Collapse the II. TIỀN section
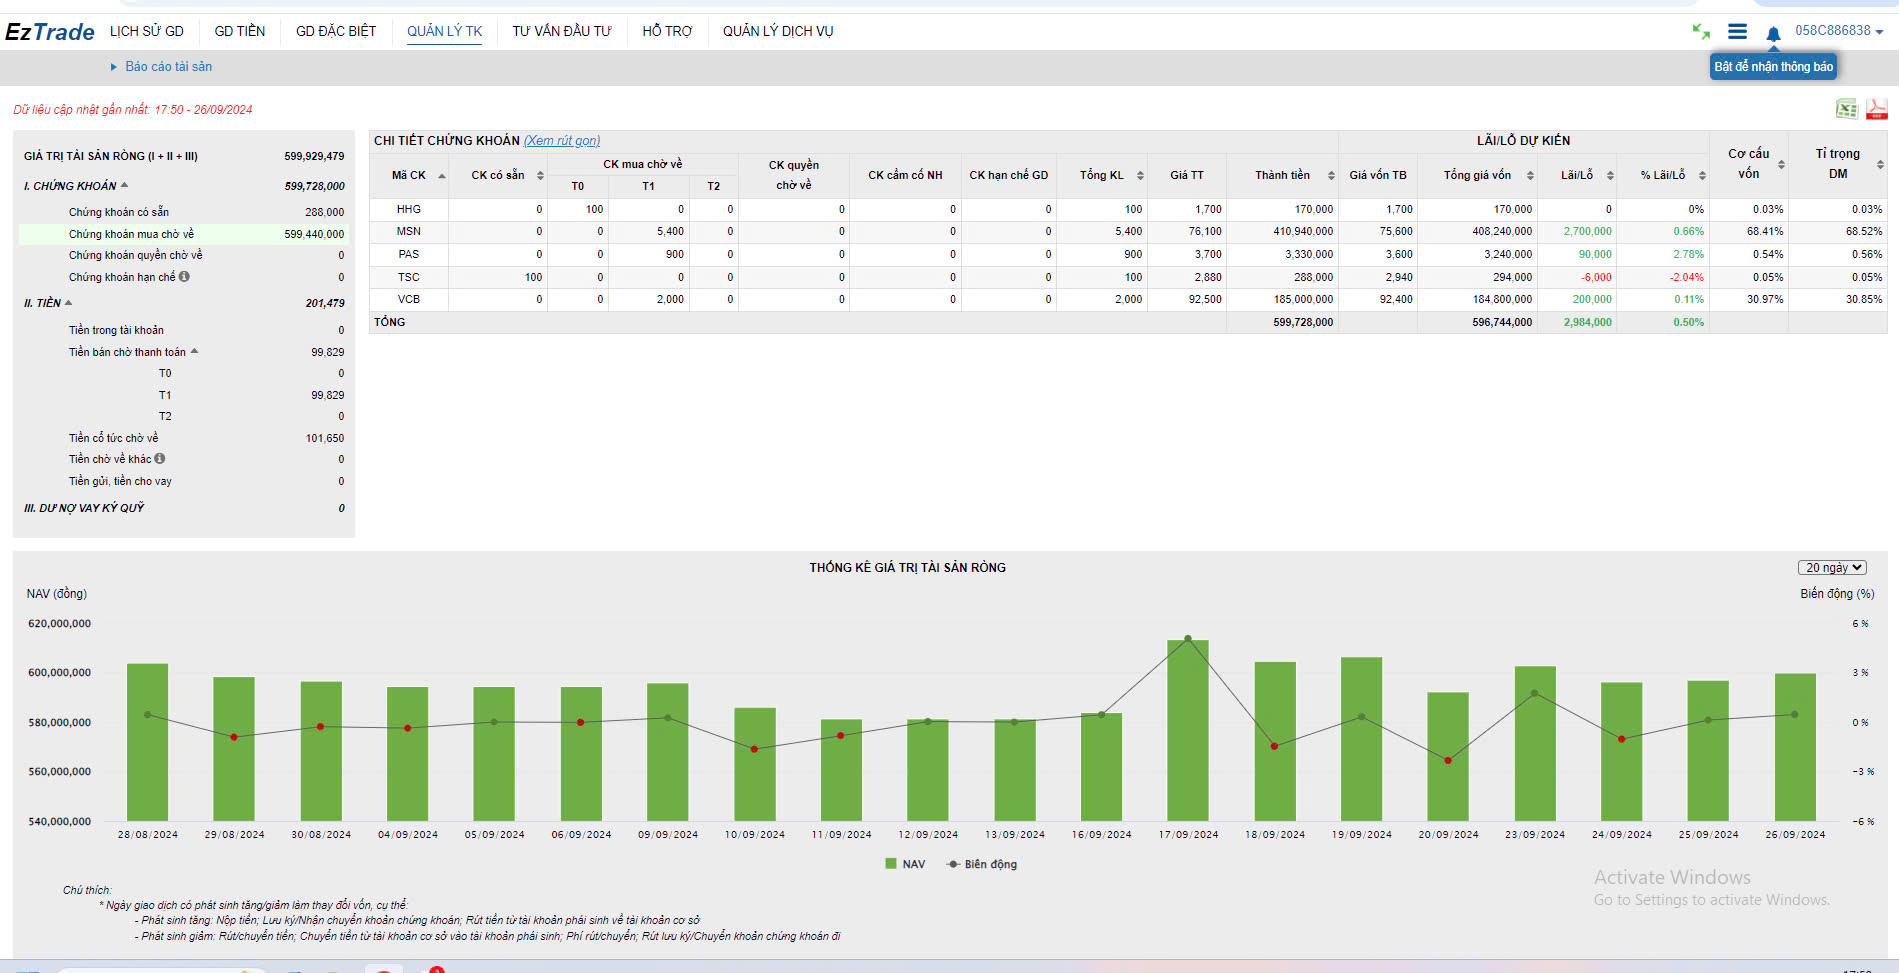Screen dimensions: 1899x973 pos(68,302)
